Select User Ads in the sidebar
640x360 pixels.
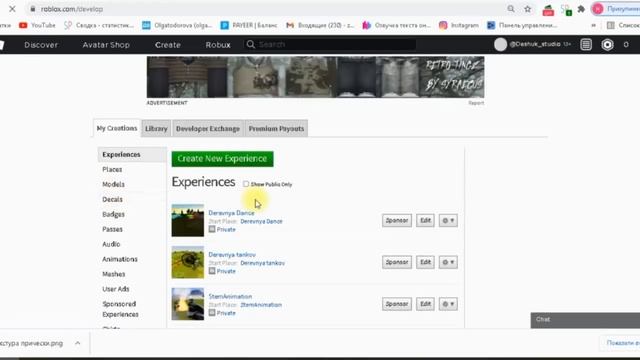tap(116, 289)
